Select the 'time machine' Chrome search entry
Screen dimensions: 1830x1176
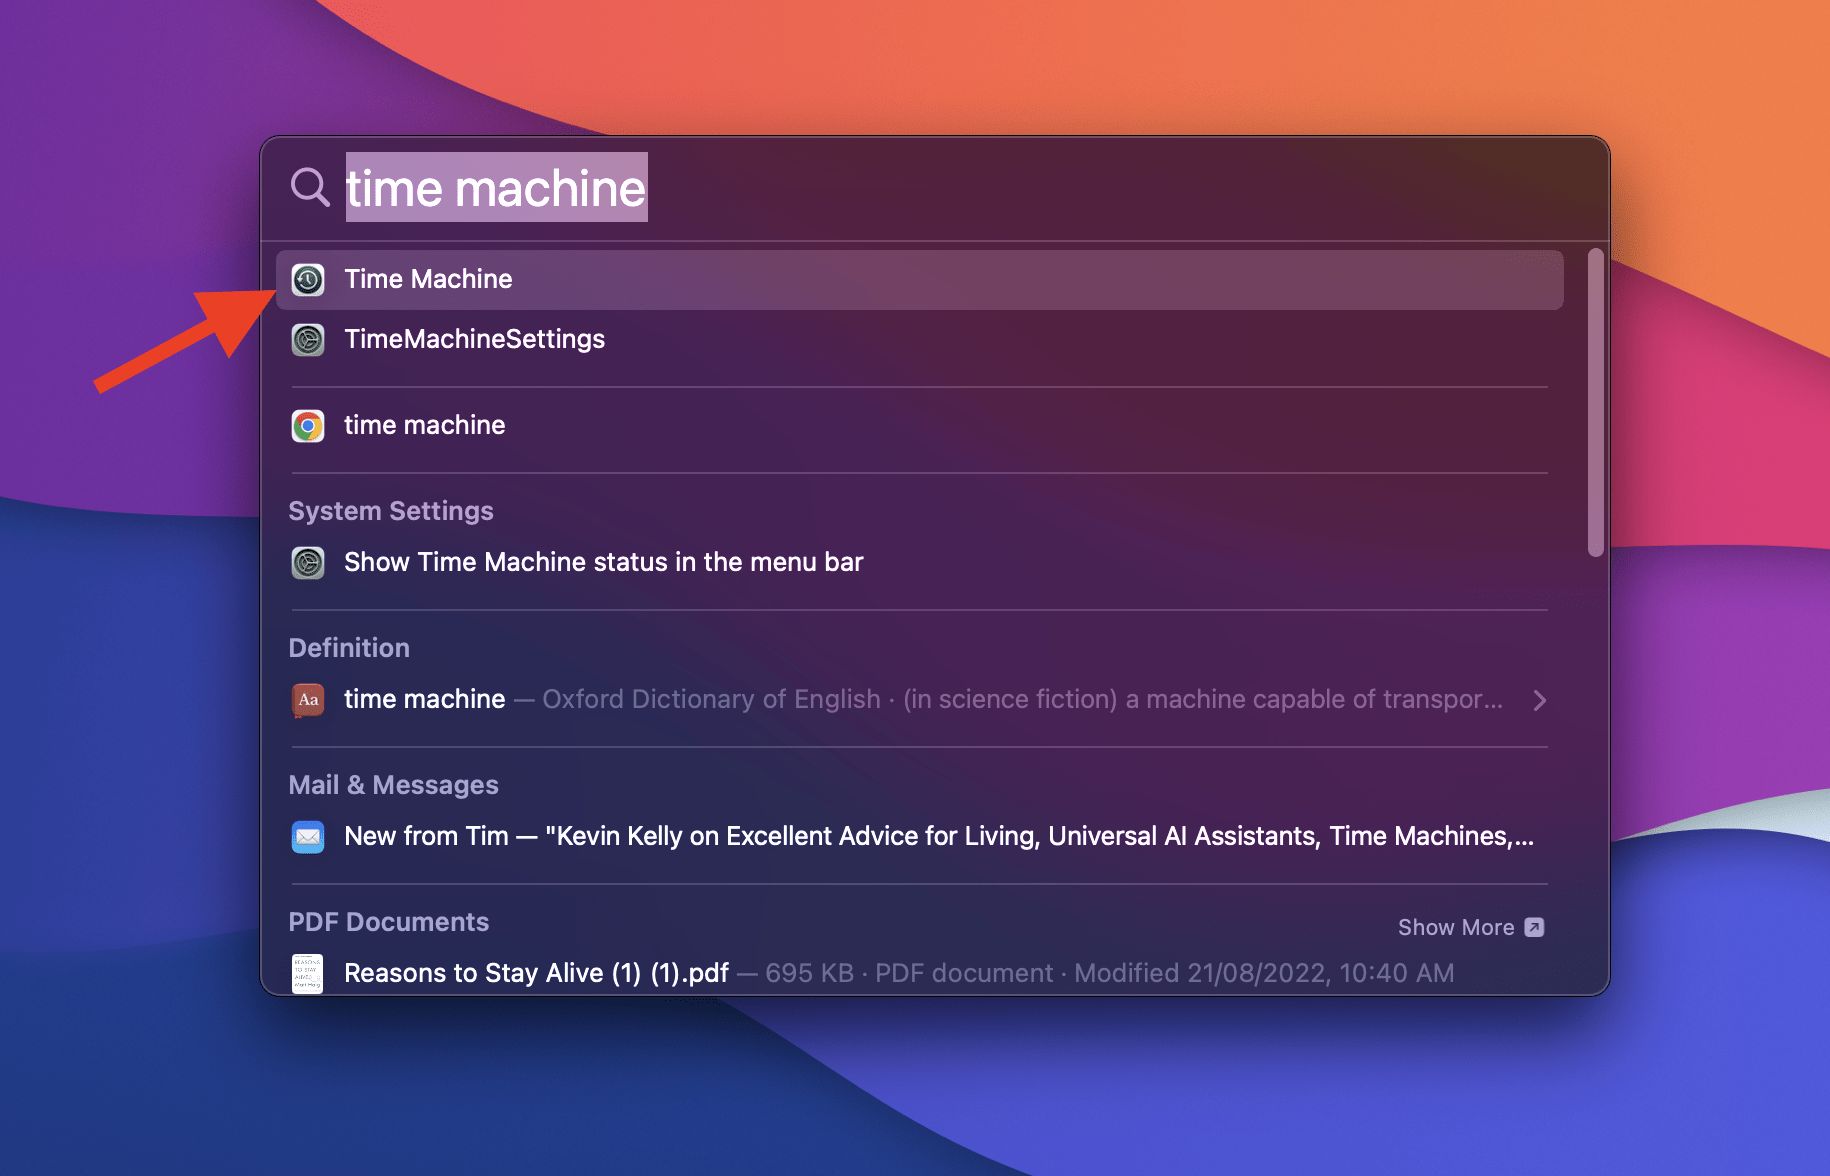424,425
